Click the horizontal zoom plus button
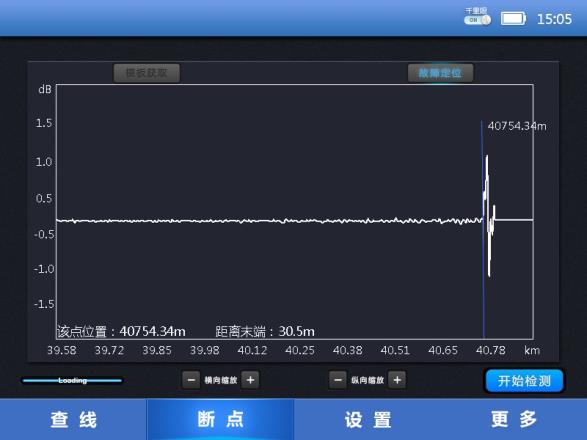The image size is (587, 440). tap(250, 380)
